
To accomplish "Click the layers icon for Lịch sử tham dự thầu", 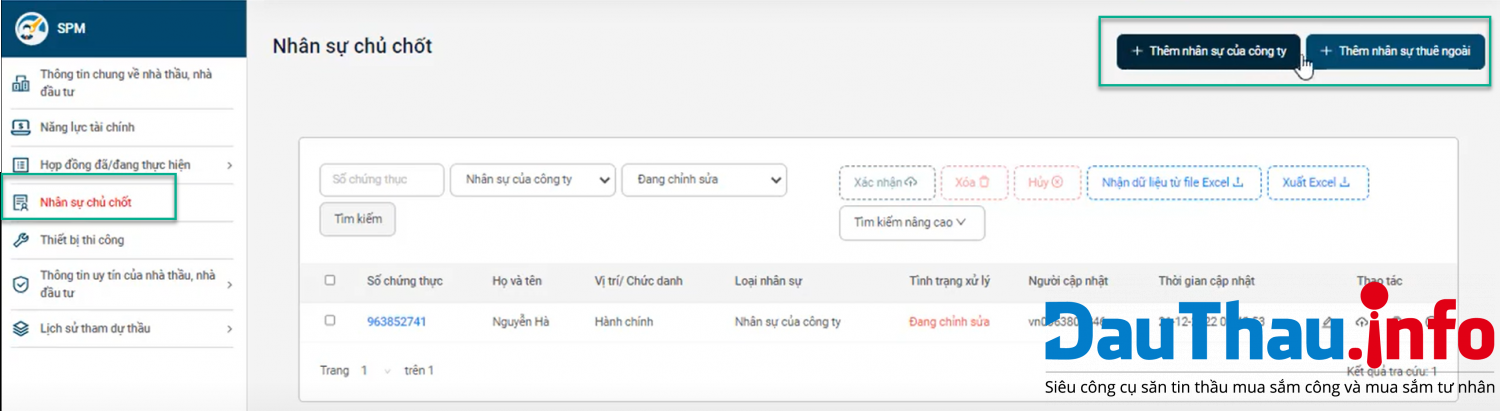I will 20,328.
